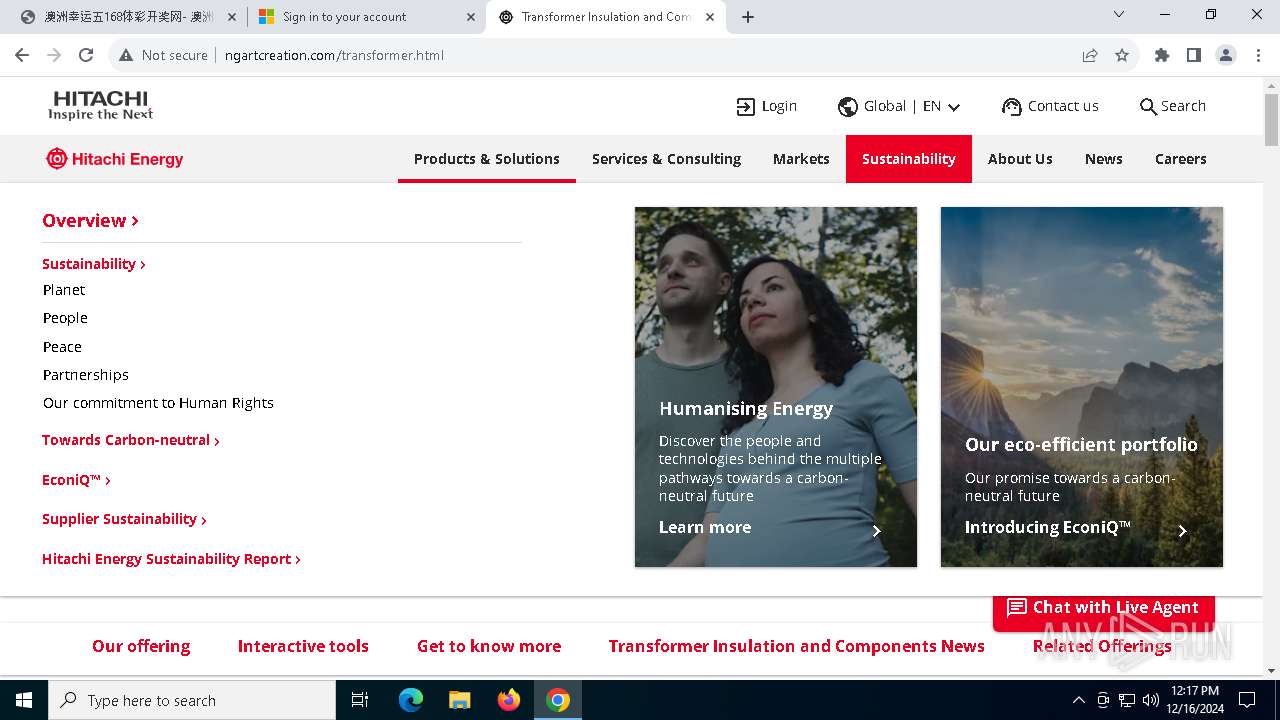Open Chrome profile avatar icon
Viewport: 1280px width, 720px height.
click(1226, 55)
